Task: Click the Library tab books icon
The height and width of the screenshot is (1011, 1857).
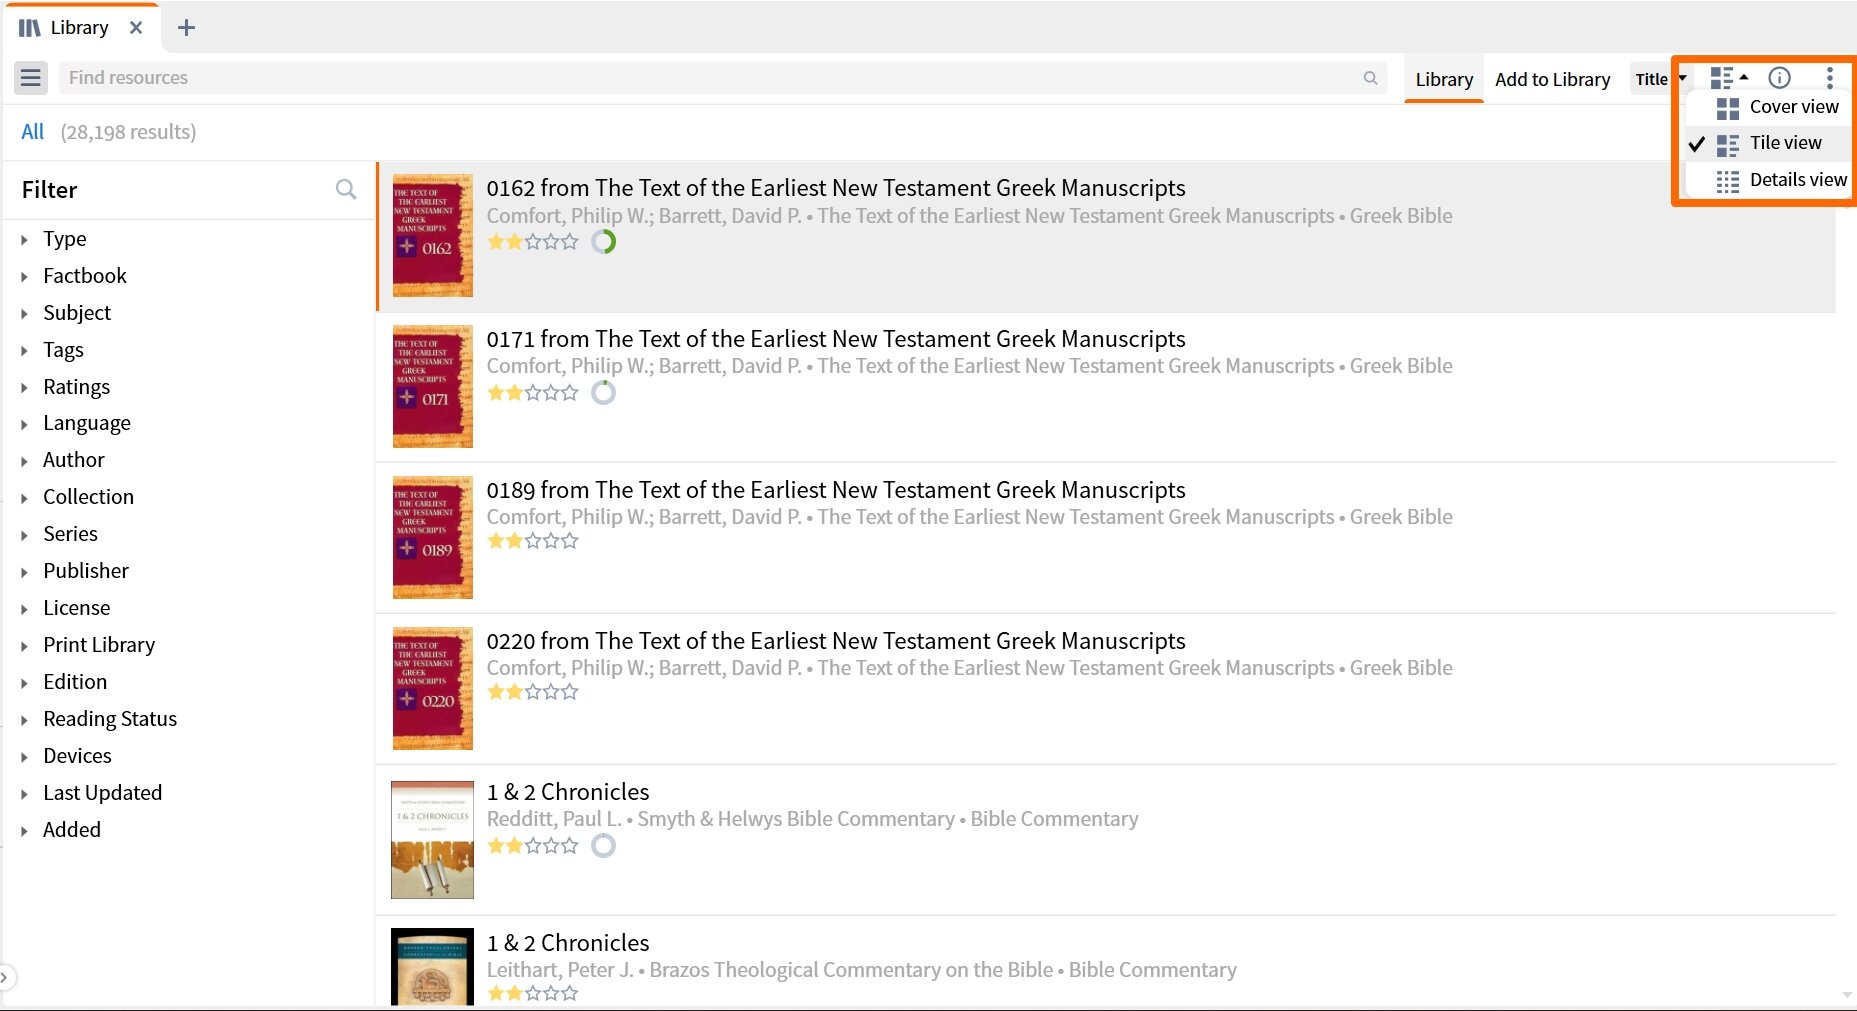Action: 30,28
